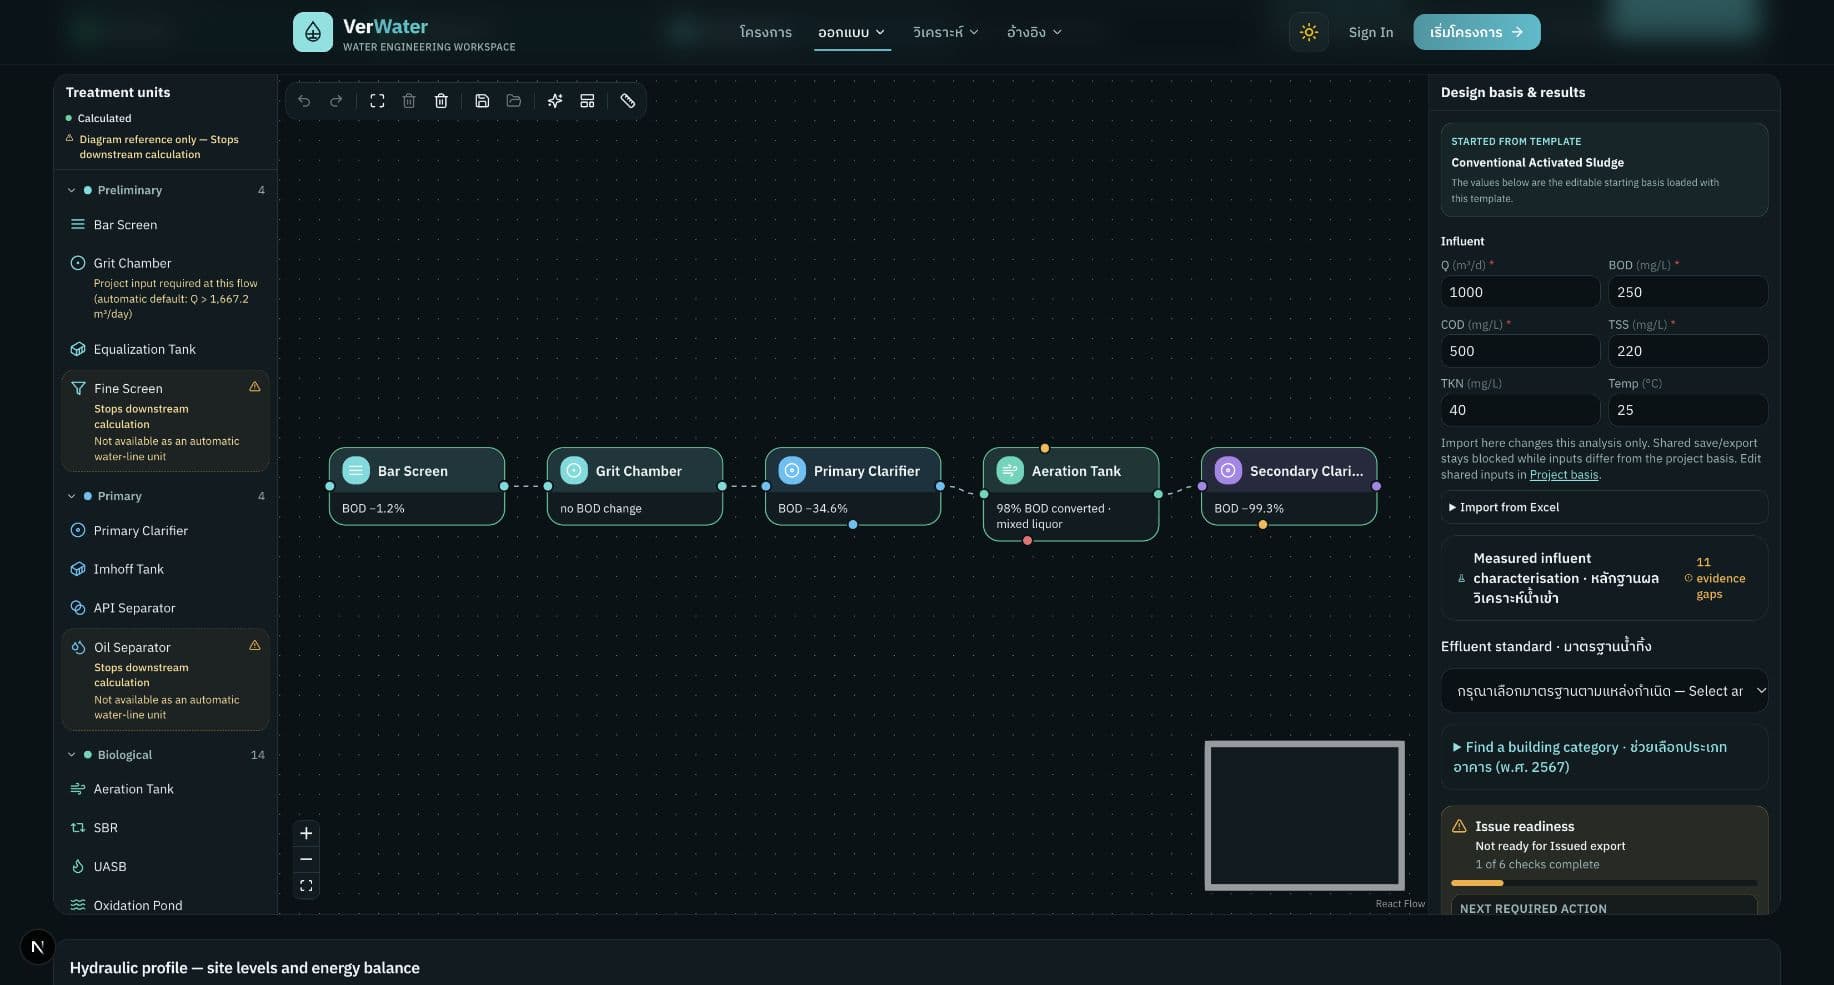Select the ruler measurement tool
1834x985 pixels.
point(628,101)
